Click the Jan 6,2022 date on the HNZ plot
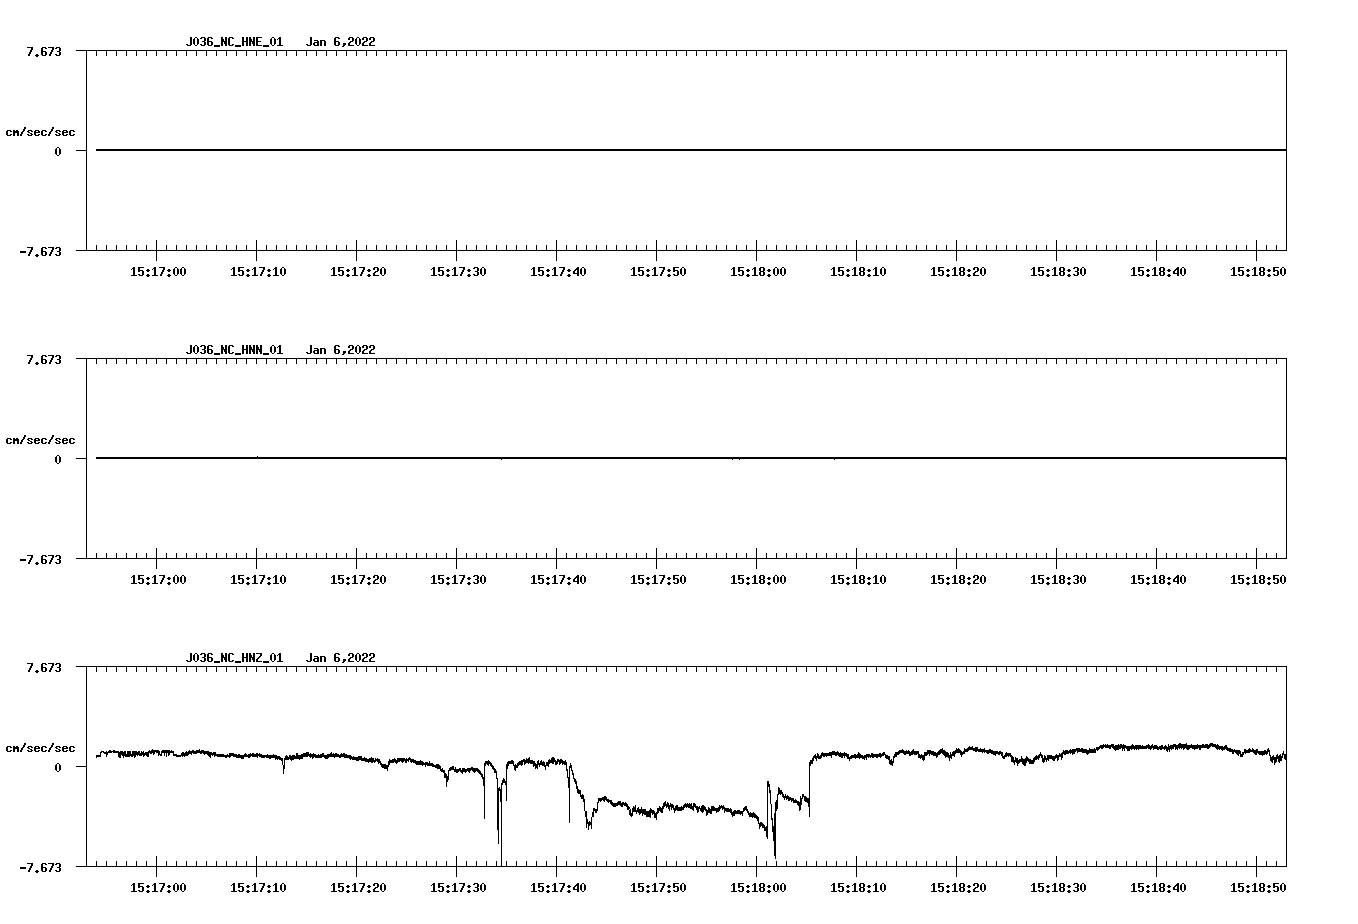1358x924 pixels. [x=341, y=658]
